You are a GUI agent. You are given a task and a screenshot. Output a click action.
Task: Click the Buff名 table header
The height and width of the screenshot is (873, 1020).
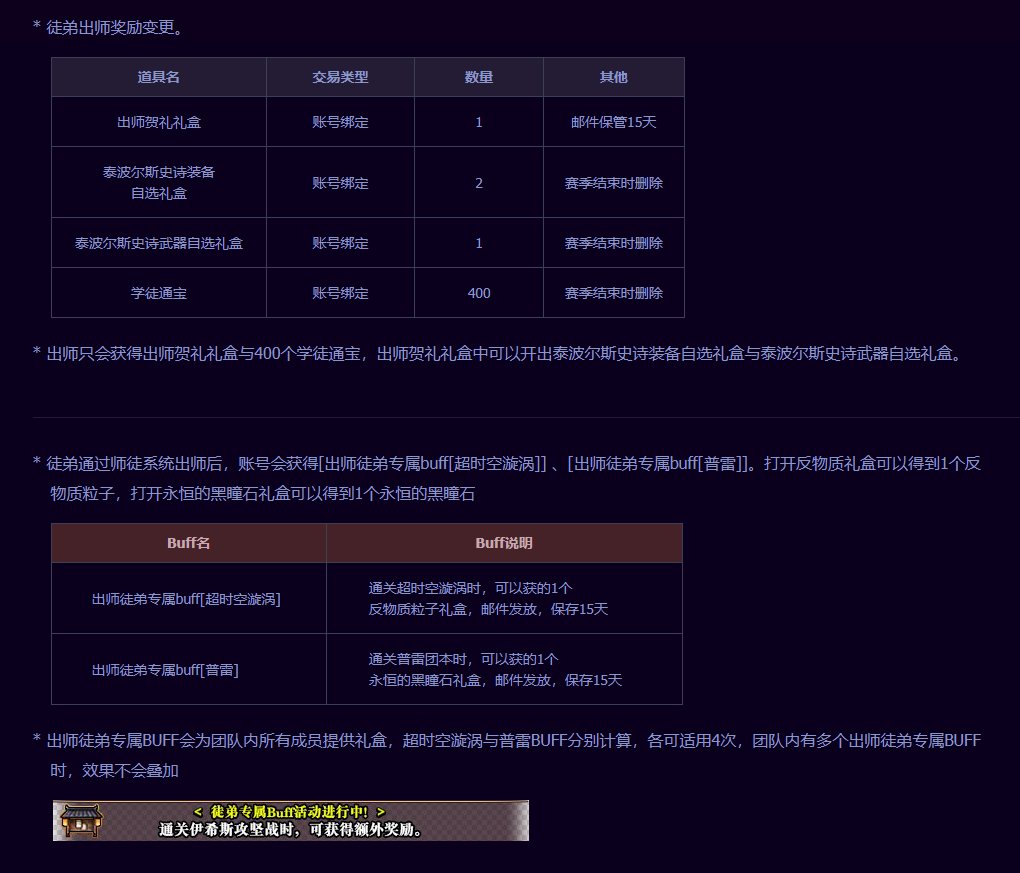(x=188, y=543)
